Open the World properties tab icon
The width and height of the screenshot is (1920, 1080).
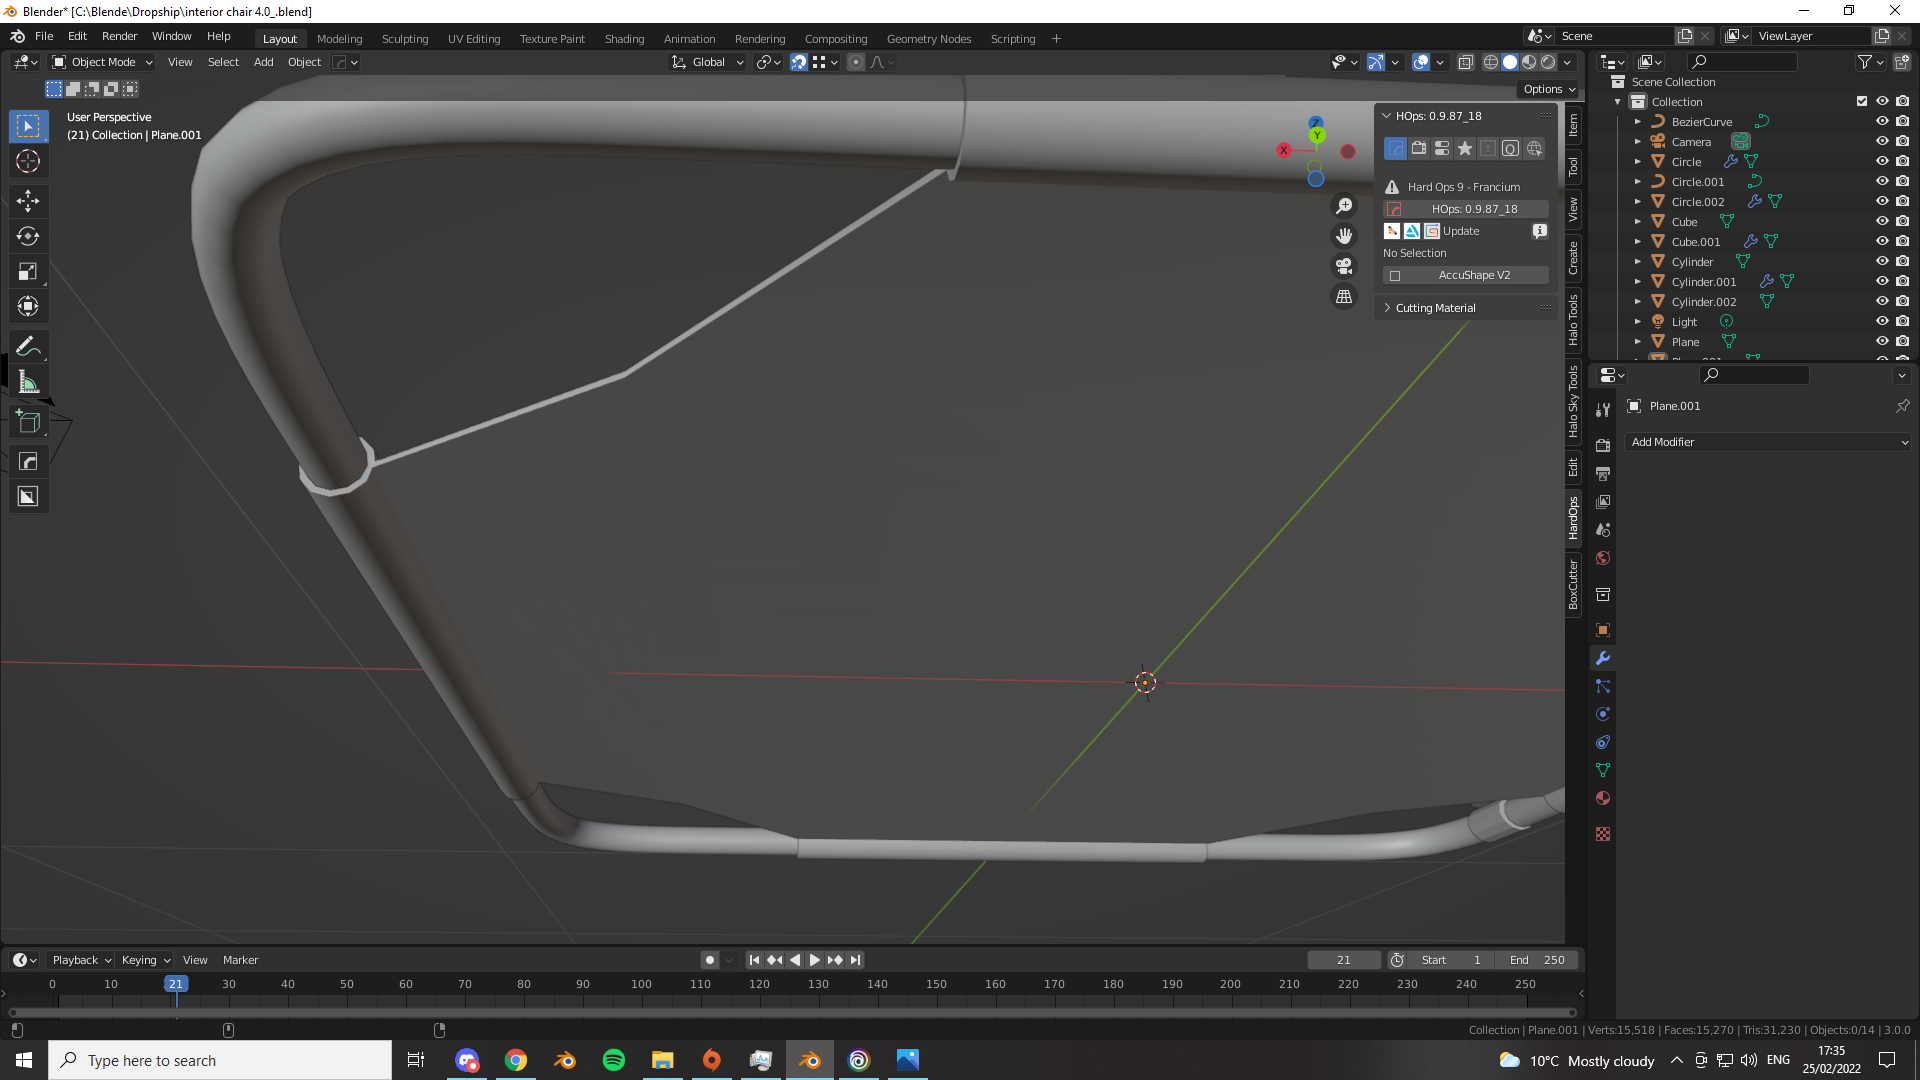(1603, 558)
